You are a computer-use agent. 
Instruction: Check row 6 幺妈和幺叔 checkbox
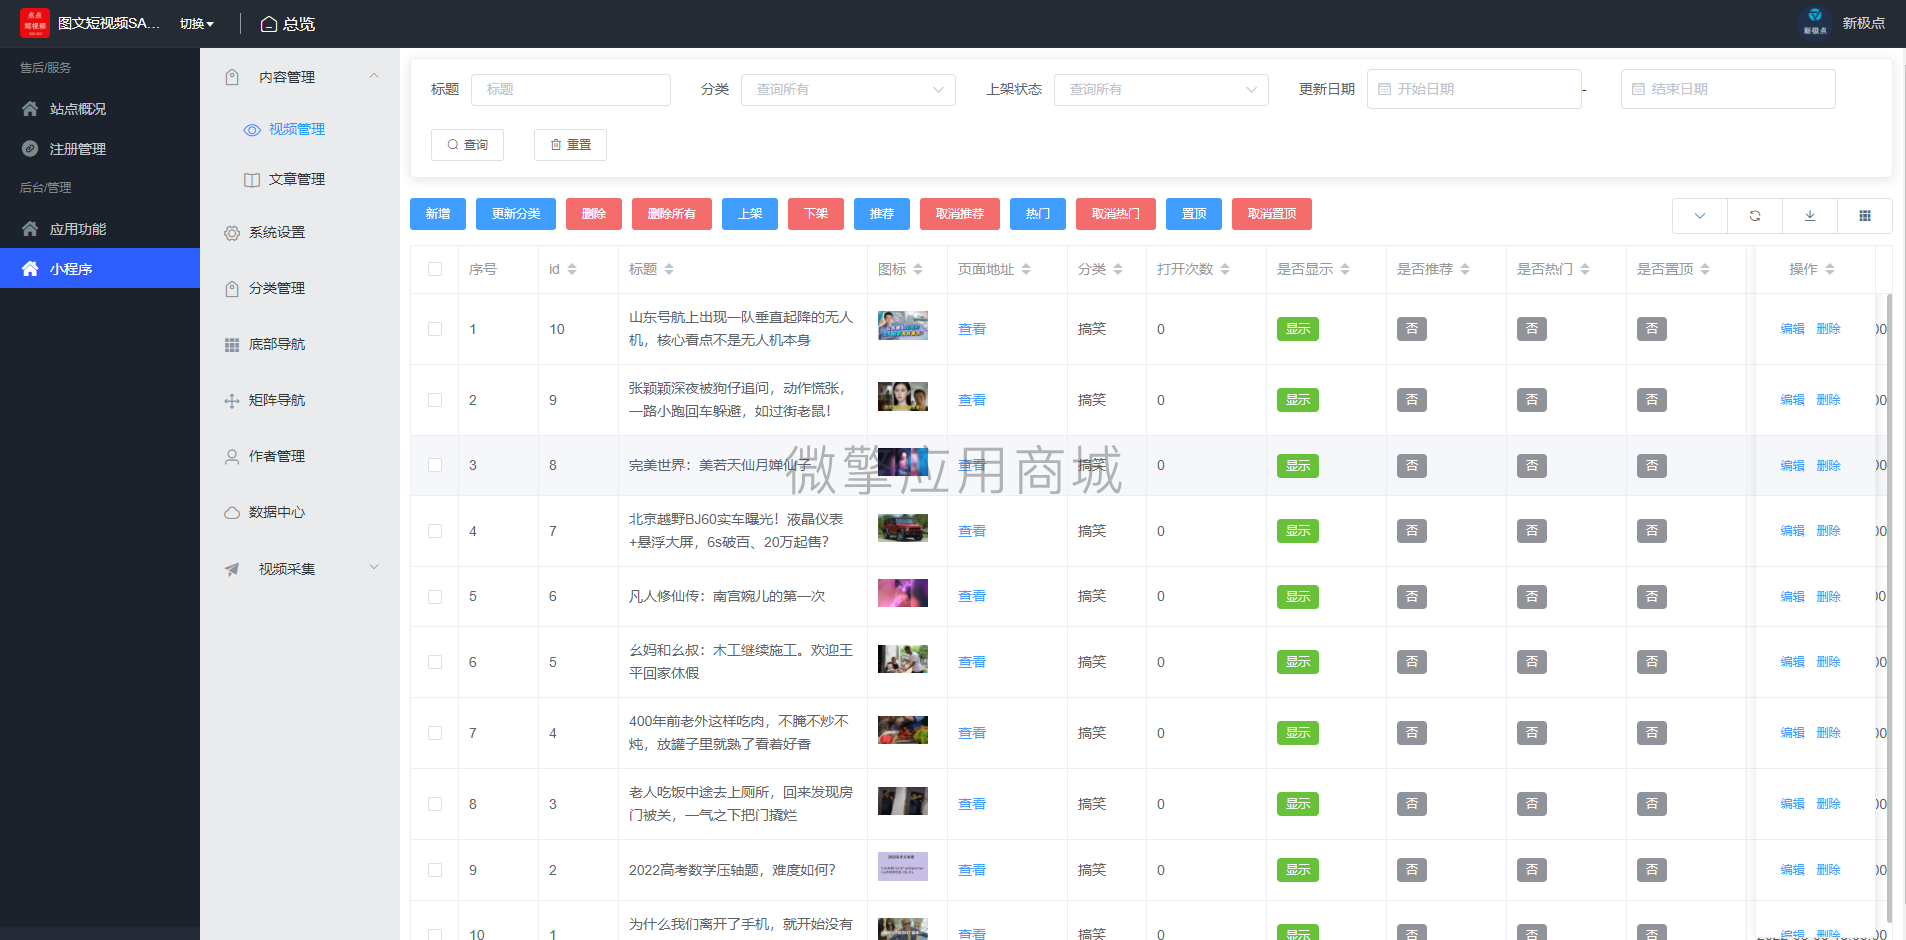coord(435,662)
